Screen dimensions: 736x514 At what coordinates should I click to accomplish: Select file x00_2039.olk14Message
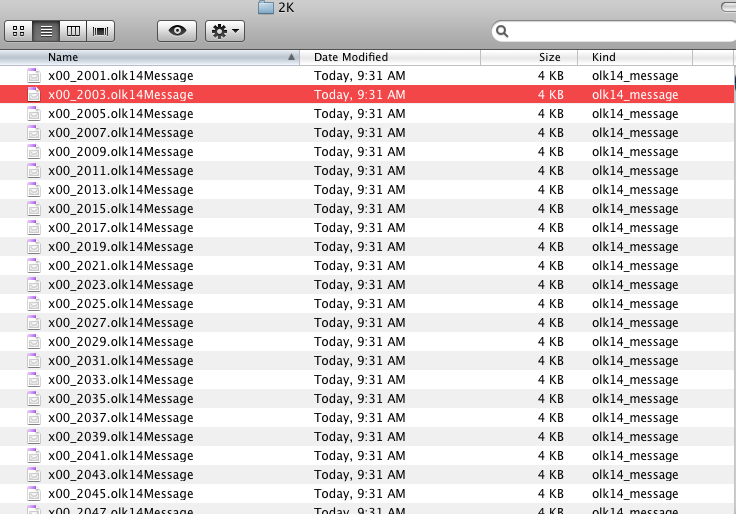(x=366, y=437)
